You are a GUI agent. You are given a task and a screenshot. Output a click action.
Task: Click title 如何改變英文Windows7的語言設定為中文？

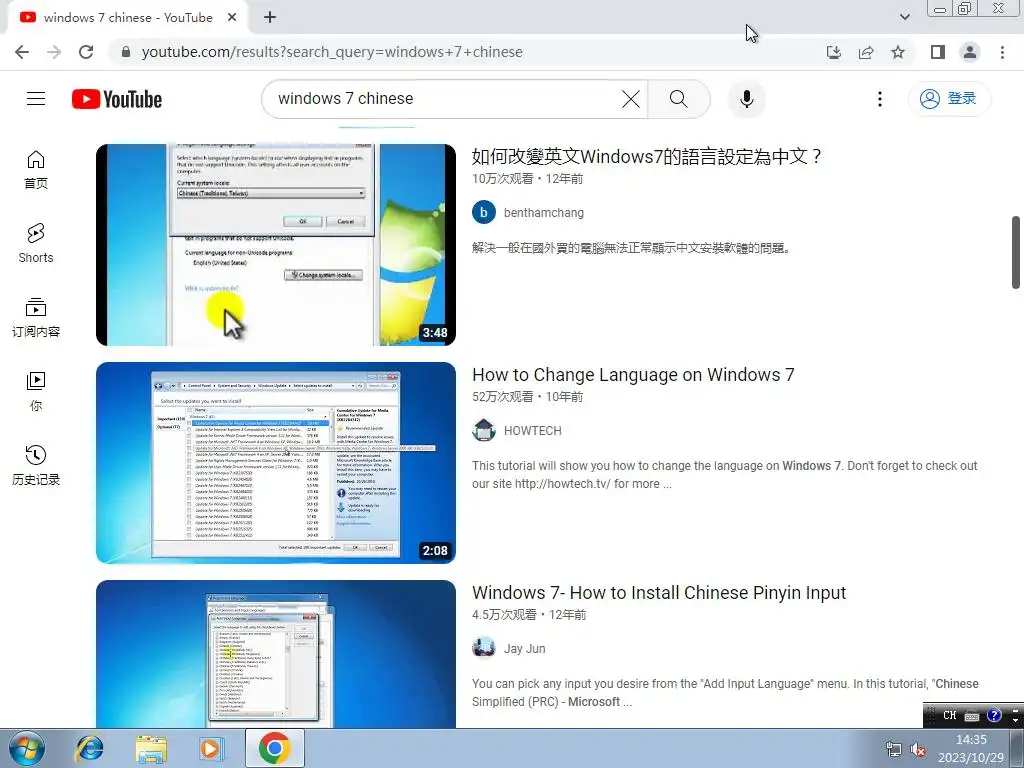(x=647, y=157)
